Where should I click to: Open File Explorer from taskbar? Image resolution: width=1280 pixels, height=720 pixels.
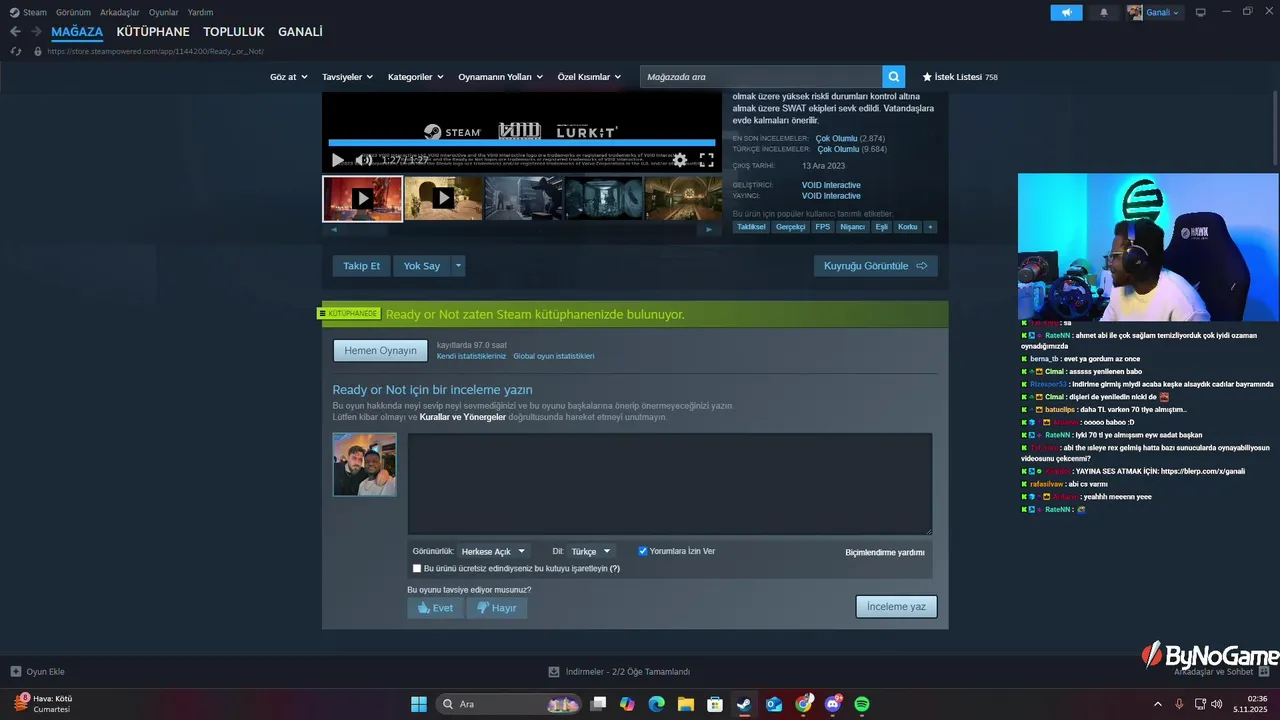[x=686, y=704]
